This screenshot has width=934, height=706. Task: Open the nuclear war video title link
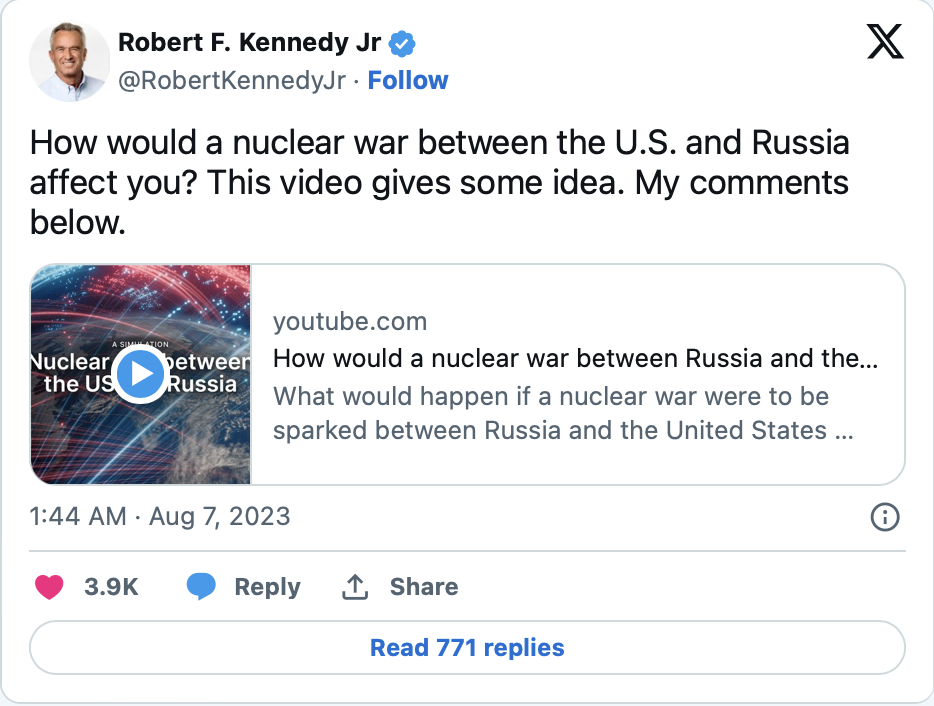[x=575, y=358]
